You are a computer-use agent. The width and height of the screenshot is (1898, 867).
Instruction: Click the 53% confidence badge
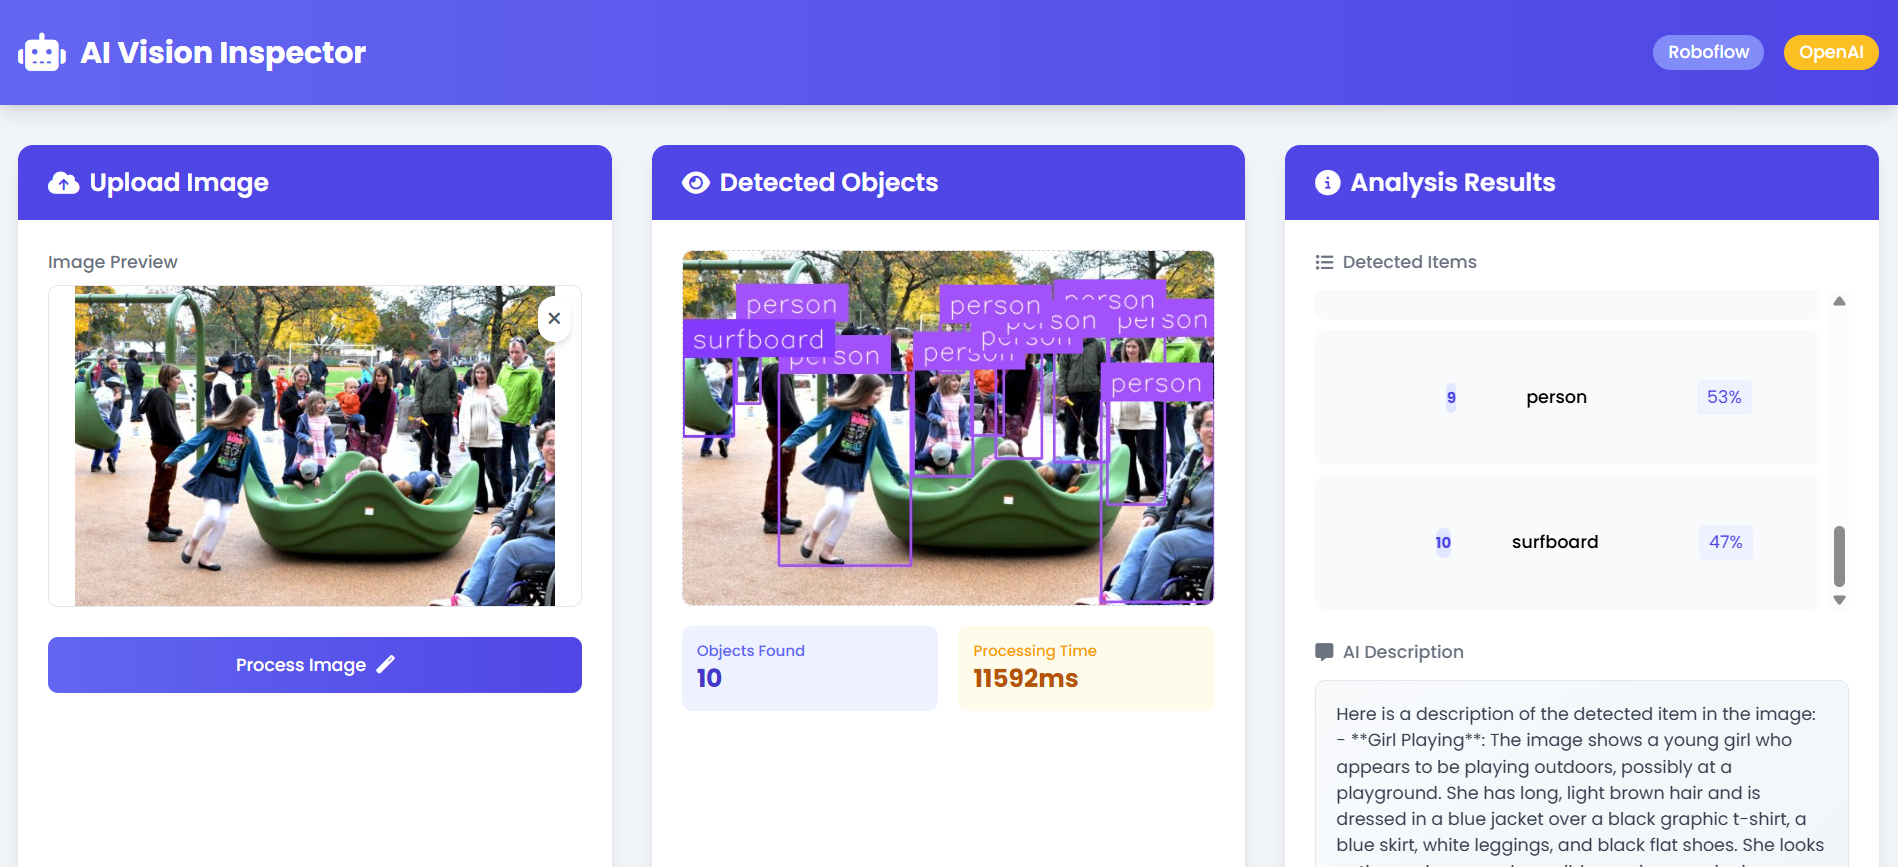(x=1724, y=397)
